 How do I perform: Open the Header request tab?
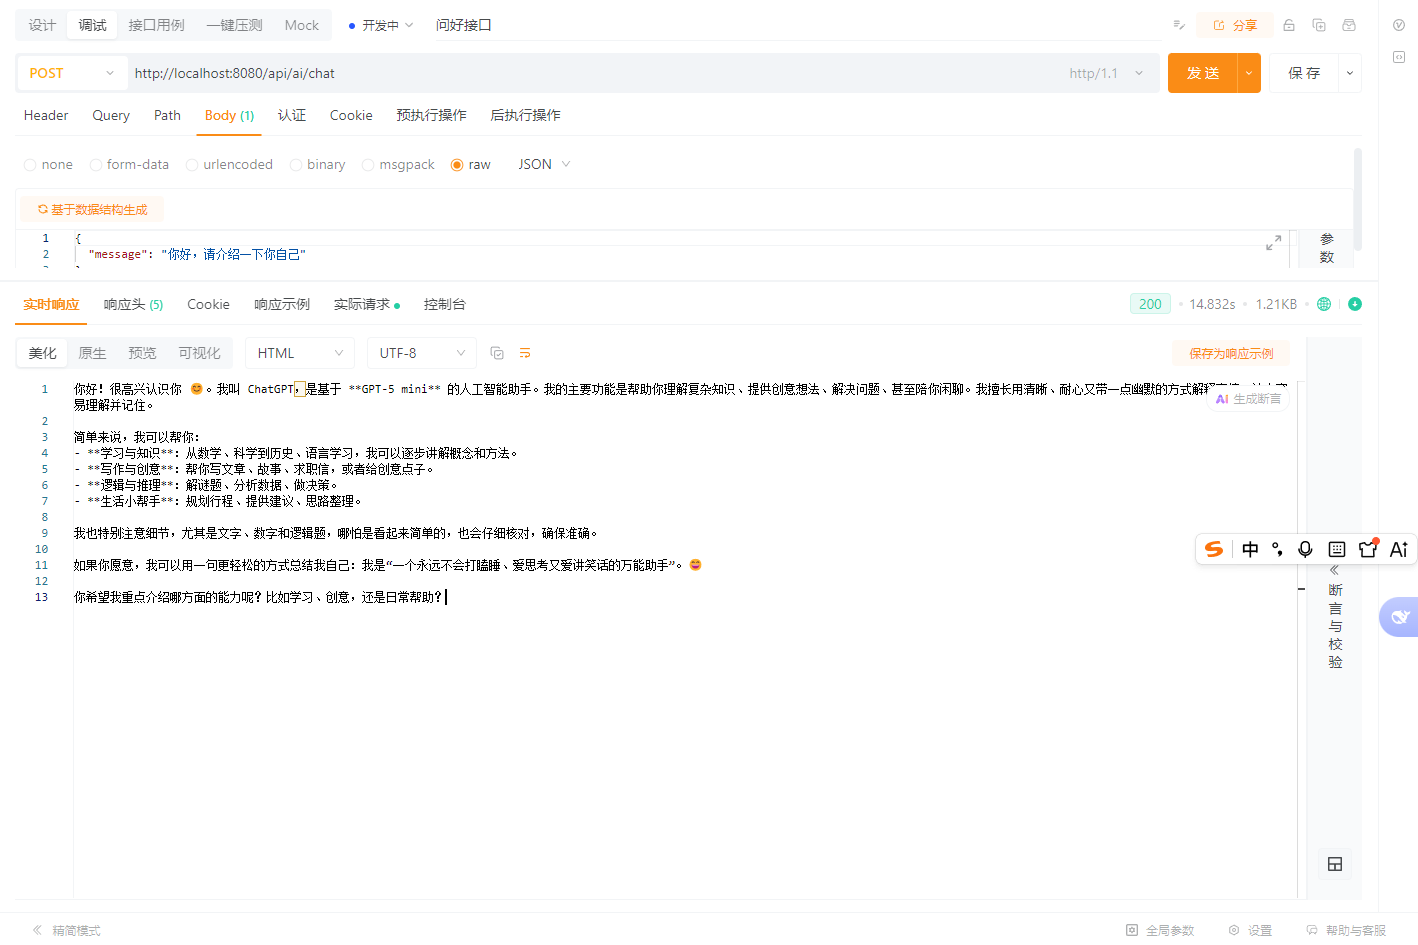click(46, 115)
